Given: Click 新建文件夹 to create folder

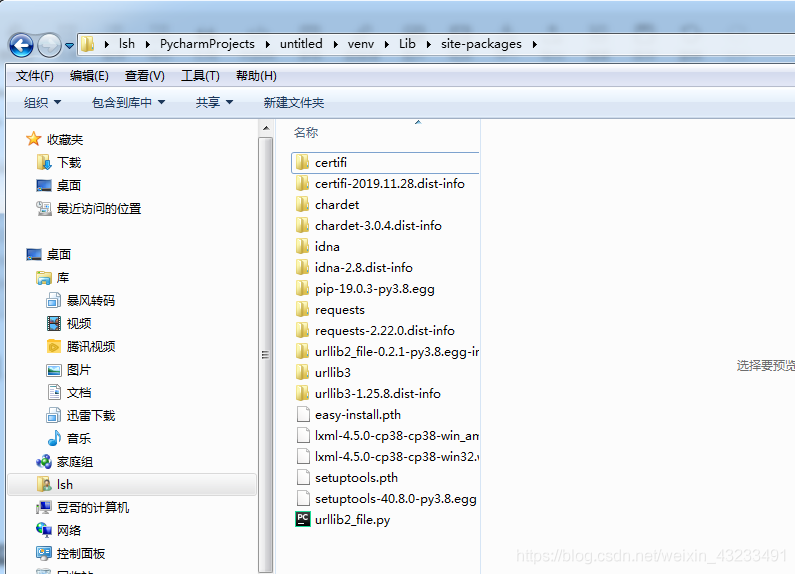Looking at the screenshot, I should [294, 103].
